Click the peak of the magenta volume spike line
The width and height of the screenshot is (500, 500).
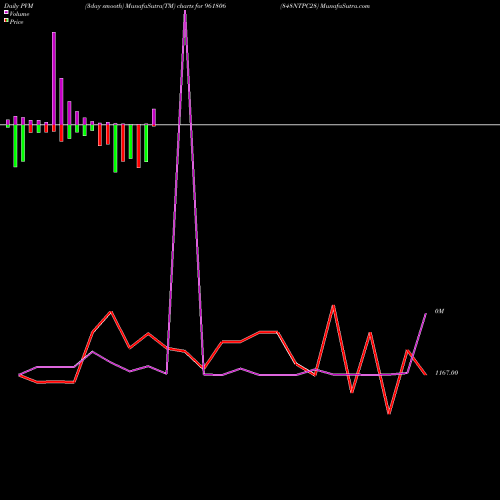(x=185, y=12)
